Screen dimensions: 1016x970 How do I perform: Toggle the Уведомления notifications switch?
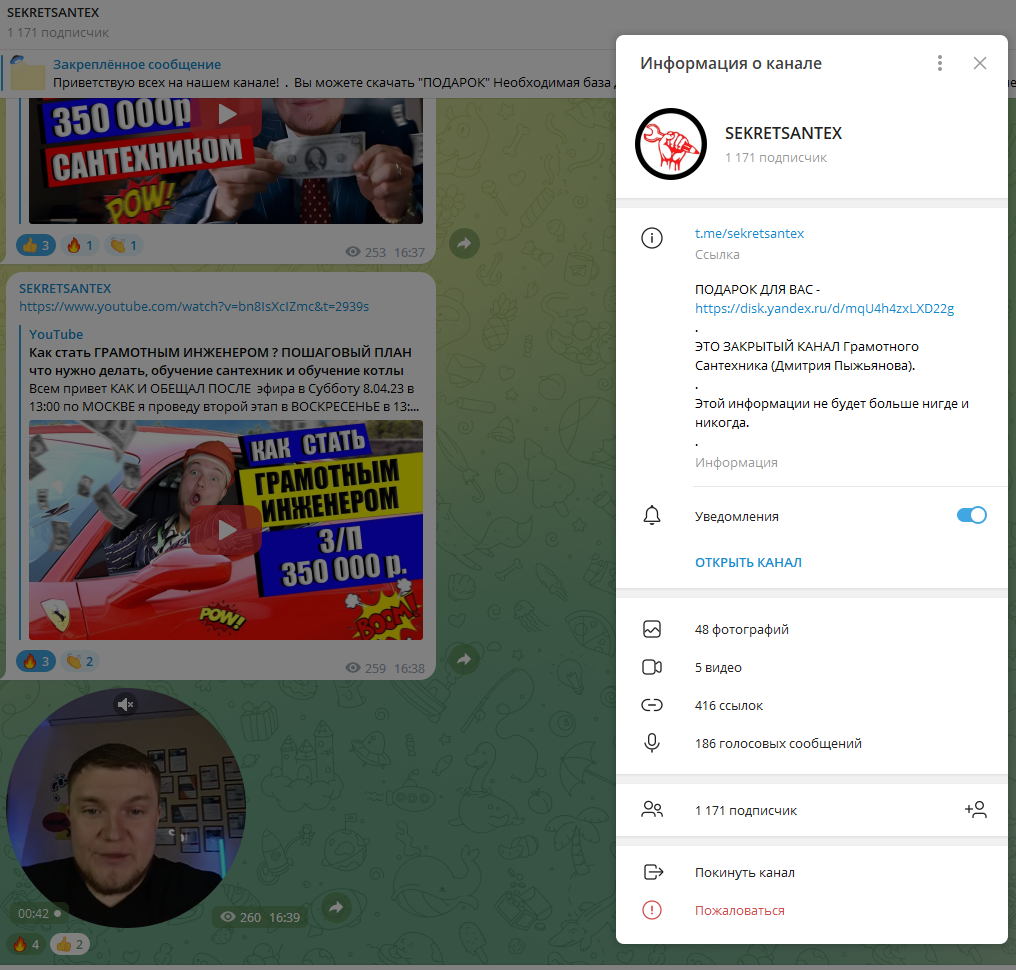coord(971,515)
